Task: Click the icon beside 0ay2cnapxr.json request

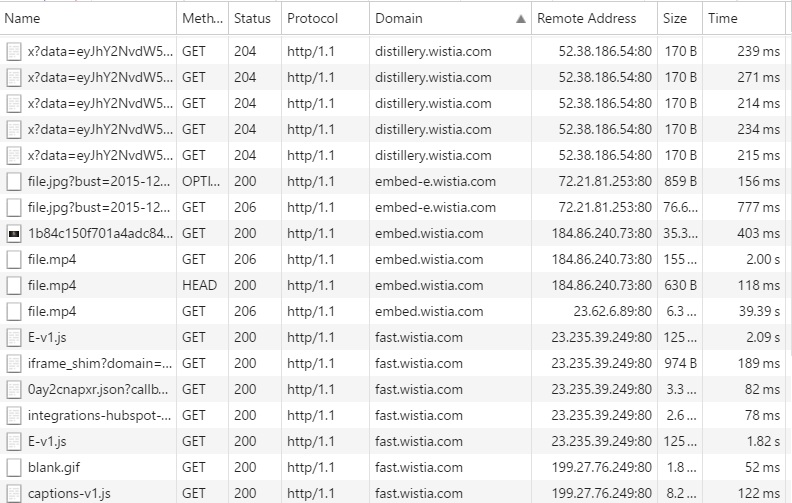Action: coord(14,390)
